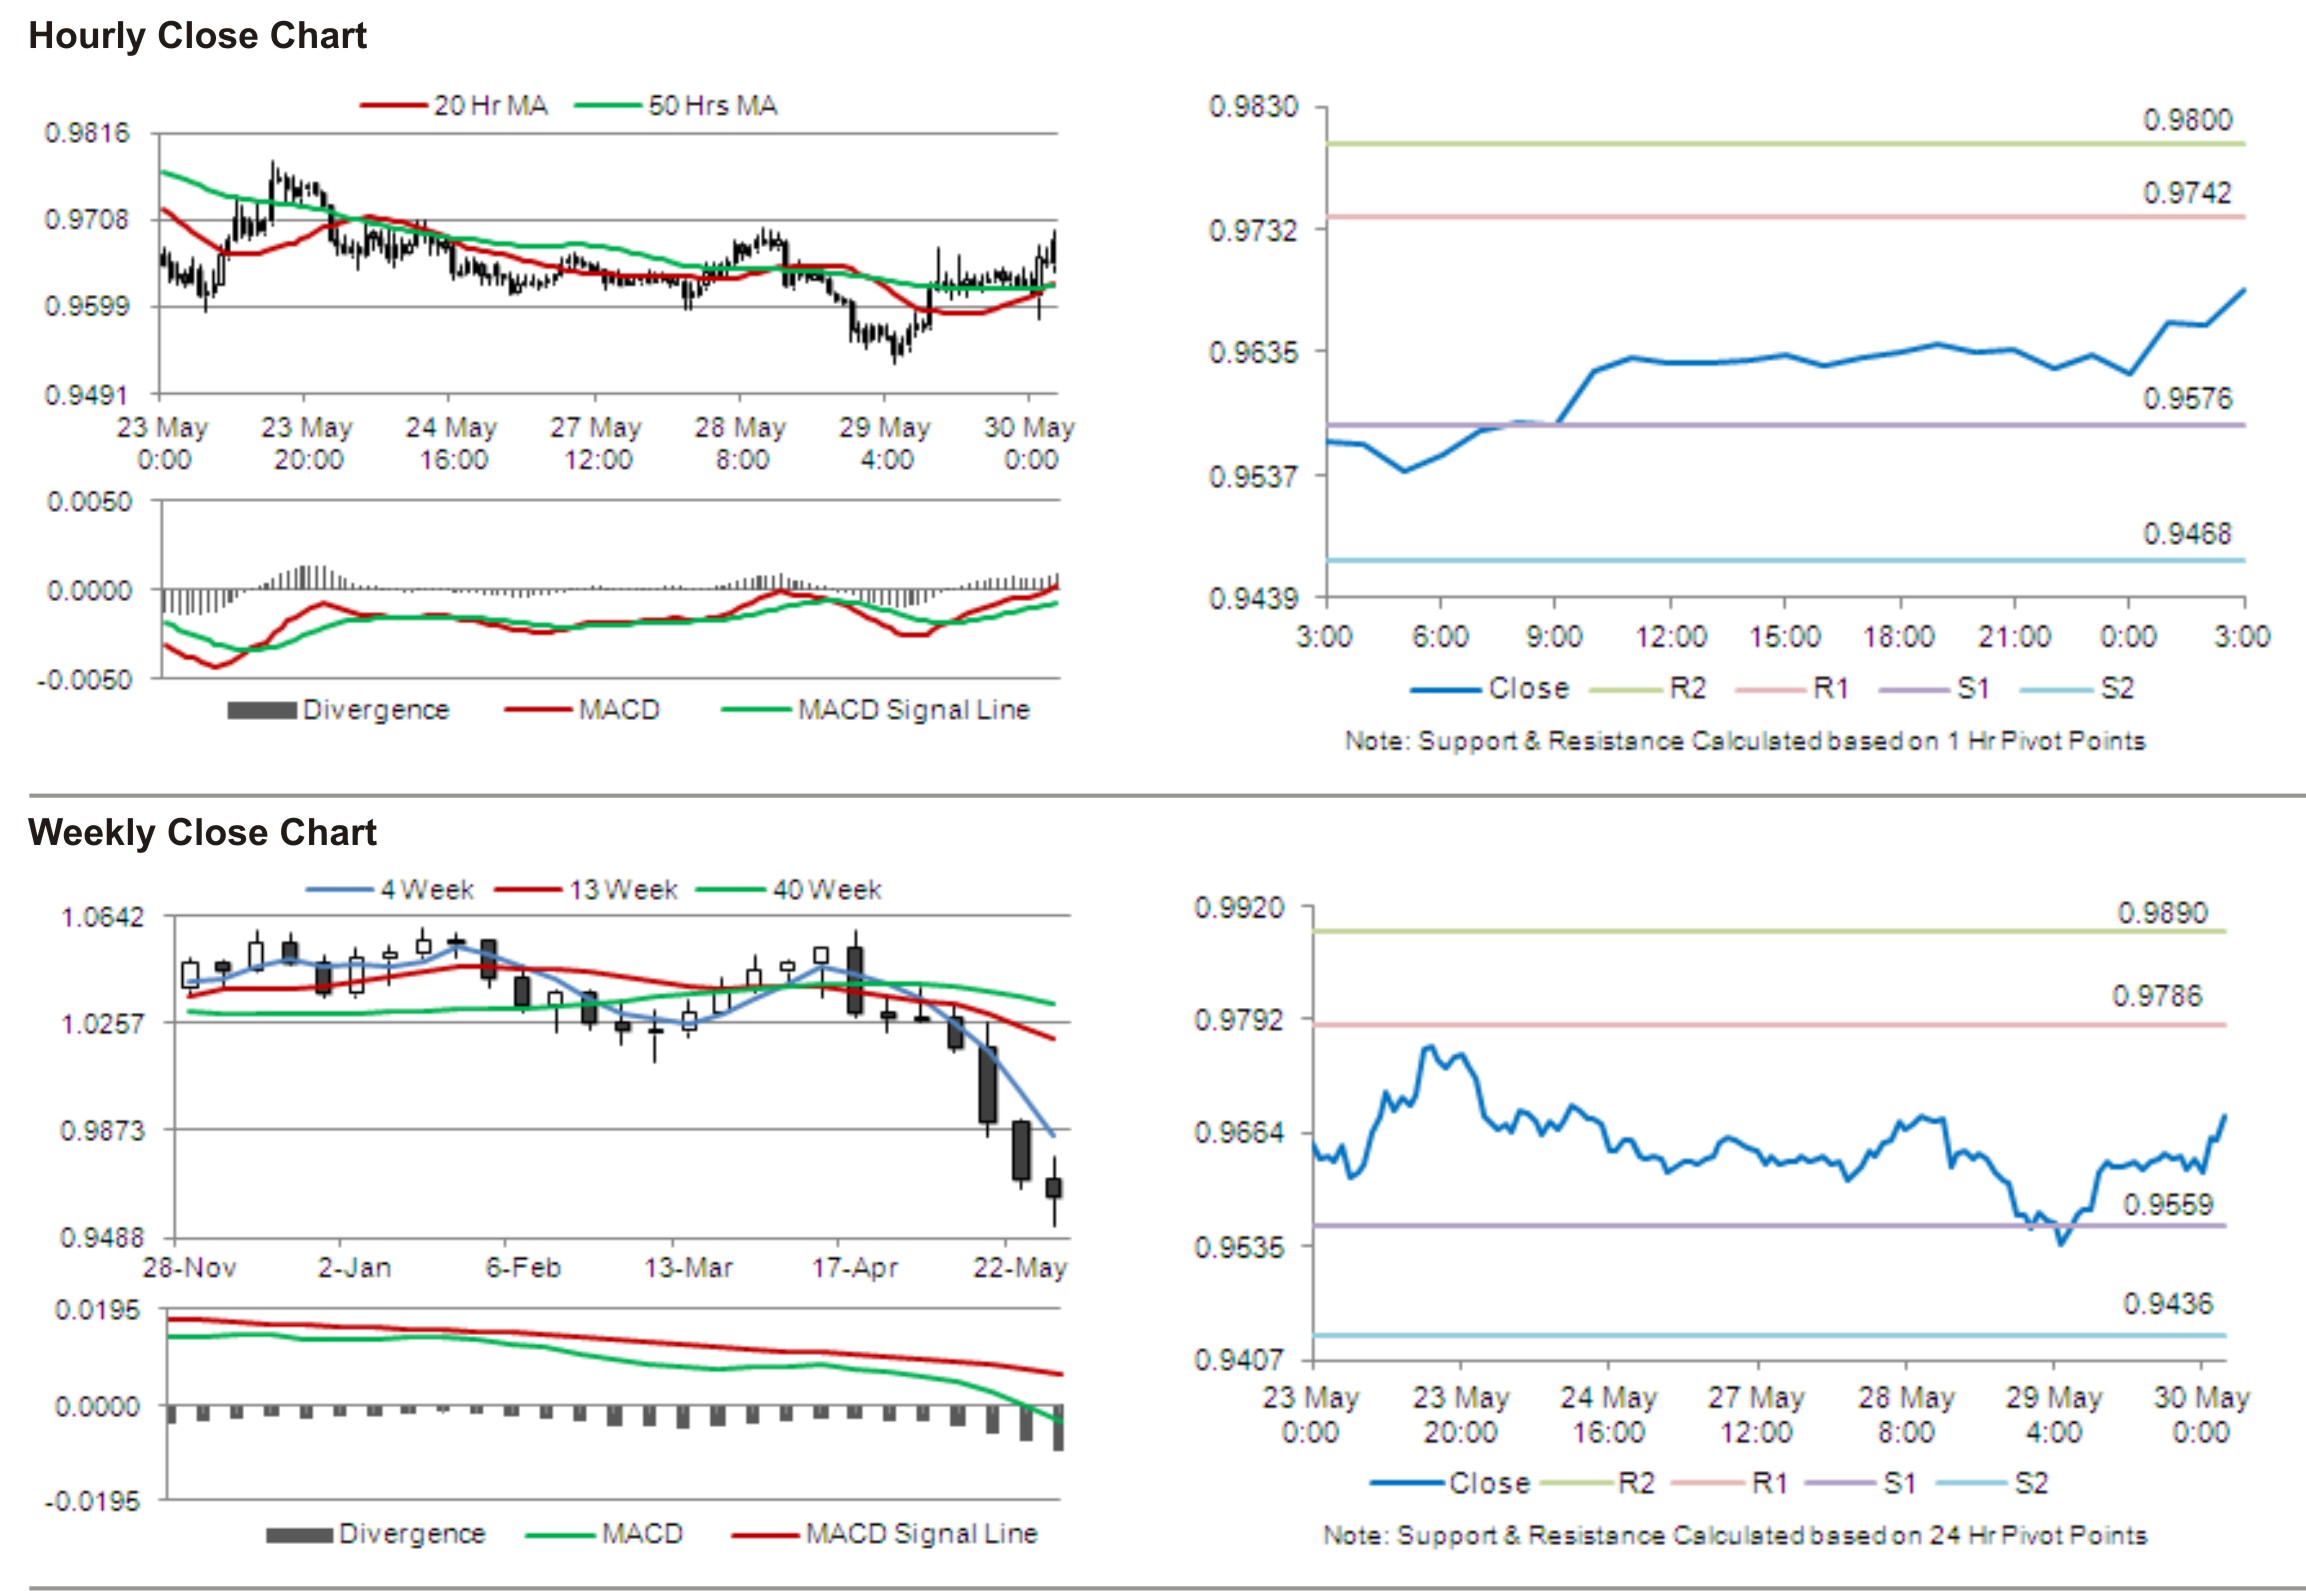Click the -0.0050 MACD axis value

pos(84,680)
